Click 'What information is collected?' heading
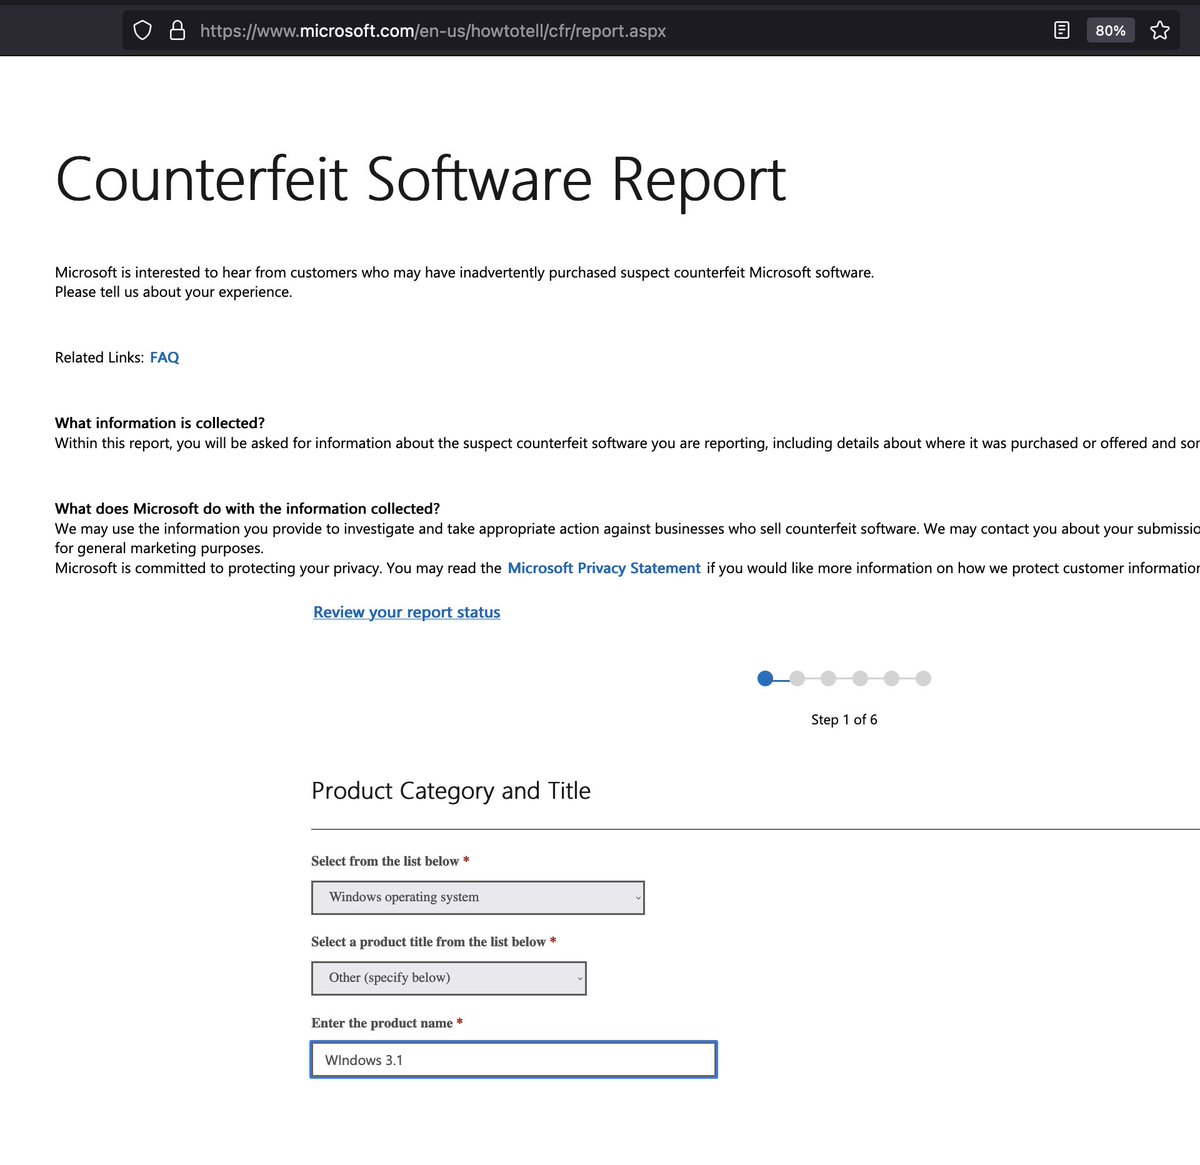1200x1165 pixels. point(160,423)
